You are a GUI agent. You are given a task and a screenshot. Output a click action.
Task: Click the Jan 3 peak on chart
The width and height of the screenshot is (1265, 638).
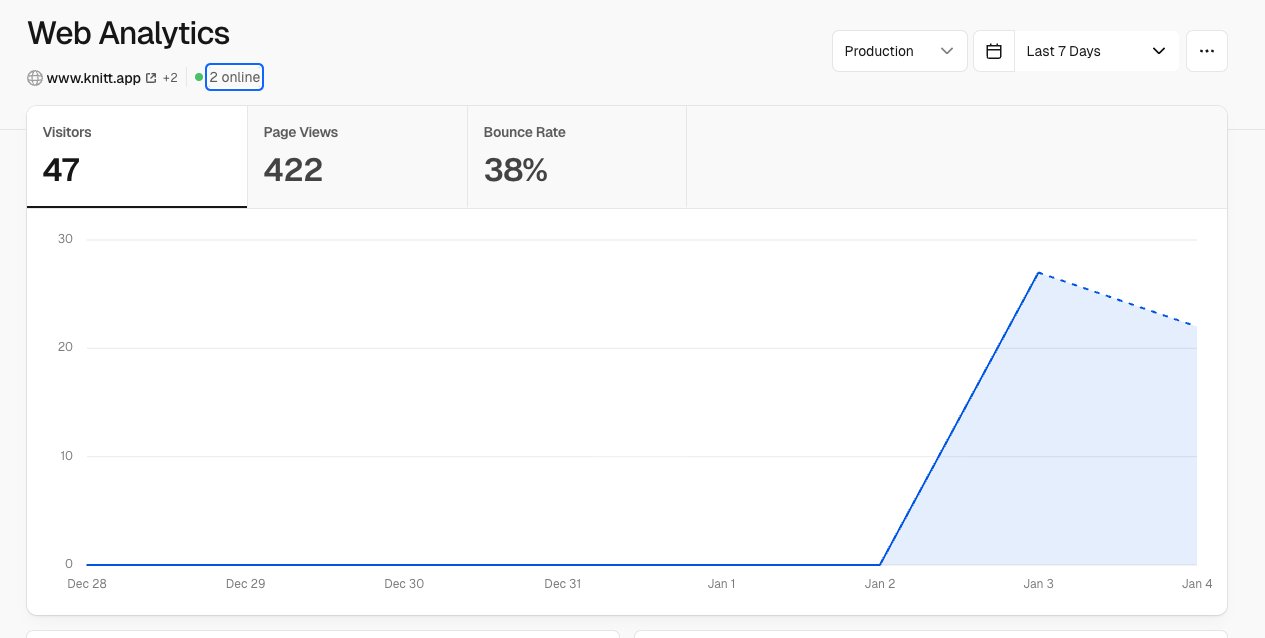coord(1039,272)
